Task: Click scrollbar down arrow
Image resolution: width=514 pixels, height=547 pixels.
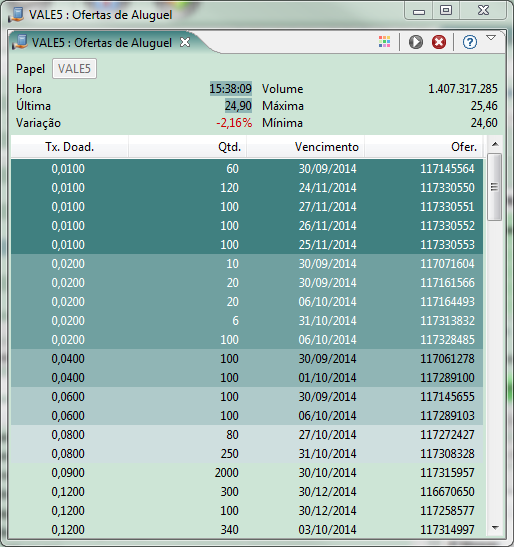Action: [x=495, y=528]
